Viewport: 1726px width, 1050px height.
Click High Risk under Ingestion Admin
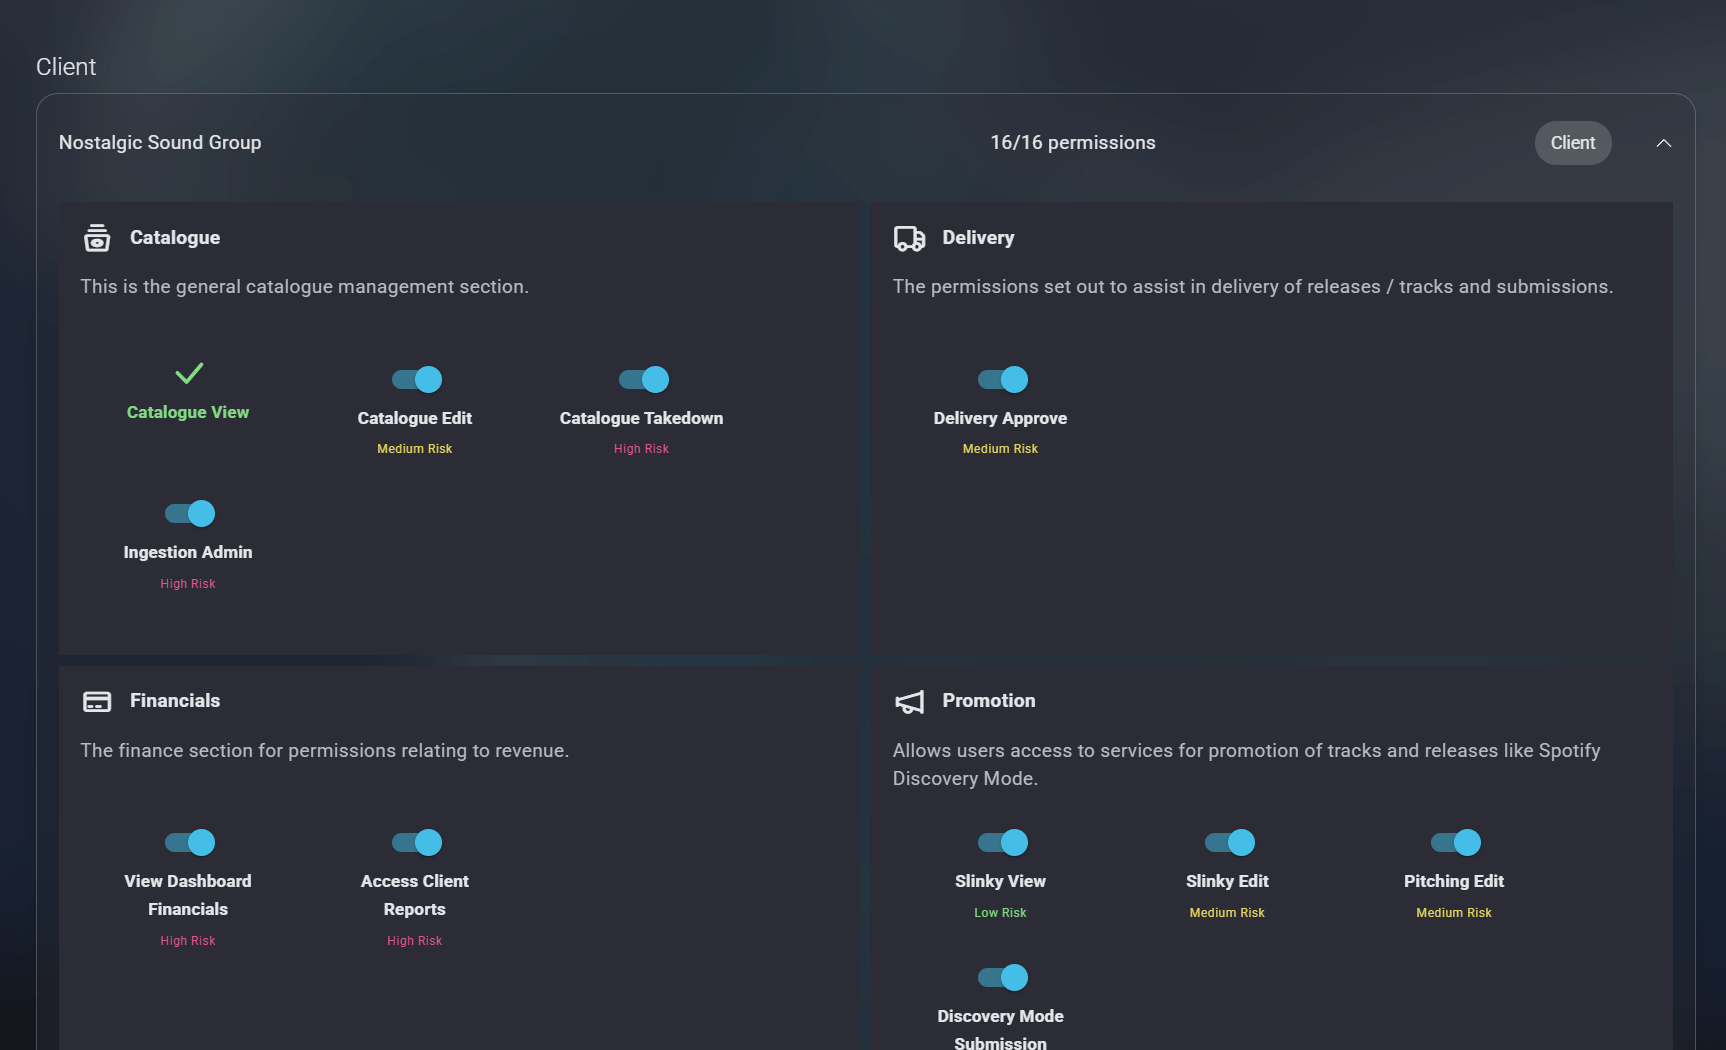(x=188, y=584)
